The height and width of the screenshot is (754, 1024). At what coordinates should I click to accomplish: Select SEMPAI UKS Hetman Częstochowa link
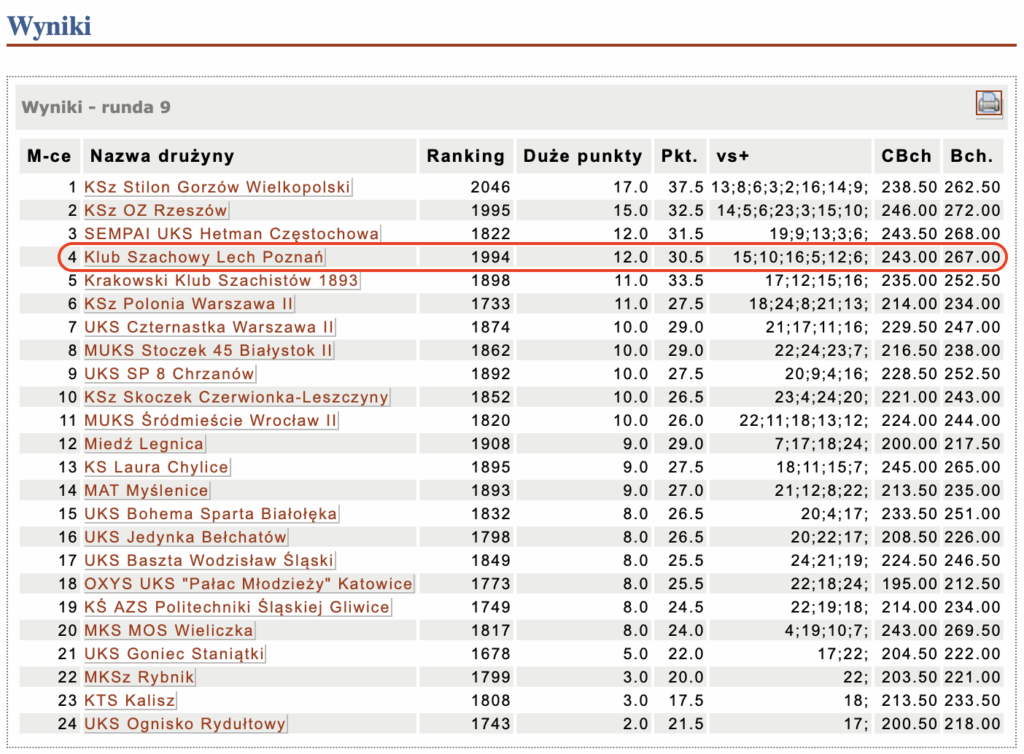click(231, 234)
